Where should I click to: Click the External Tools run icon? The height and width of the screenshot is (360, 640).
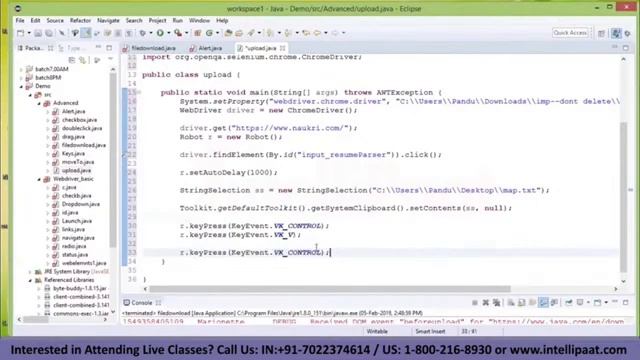pos(178,33)
